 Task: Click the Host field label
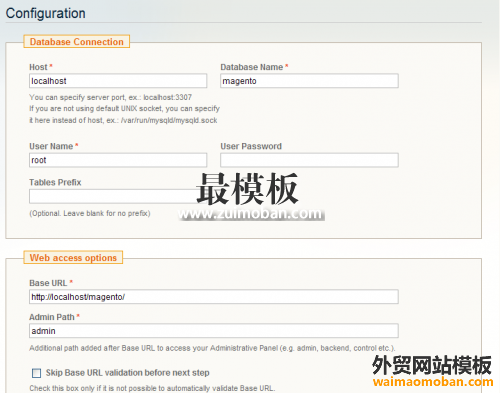point(38,67)
